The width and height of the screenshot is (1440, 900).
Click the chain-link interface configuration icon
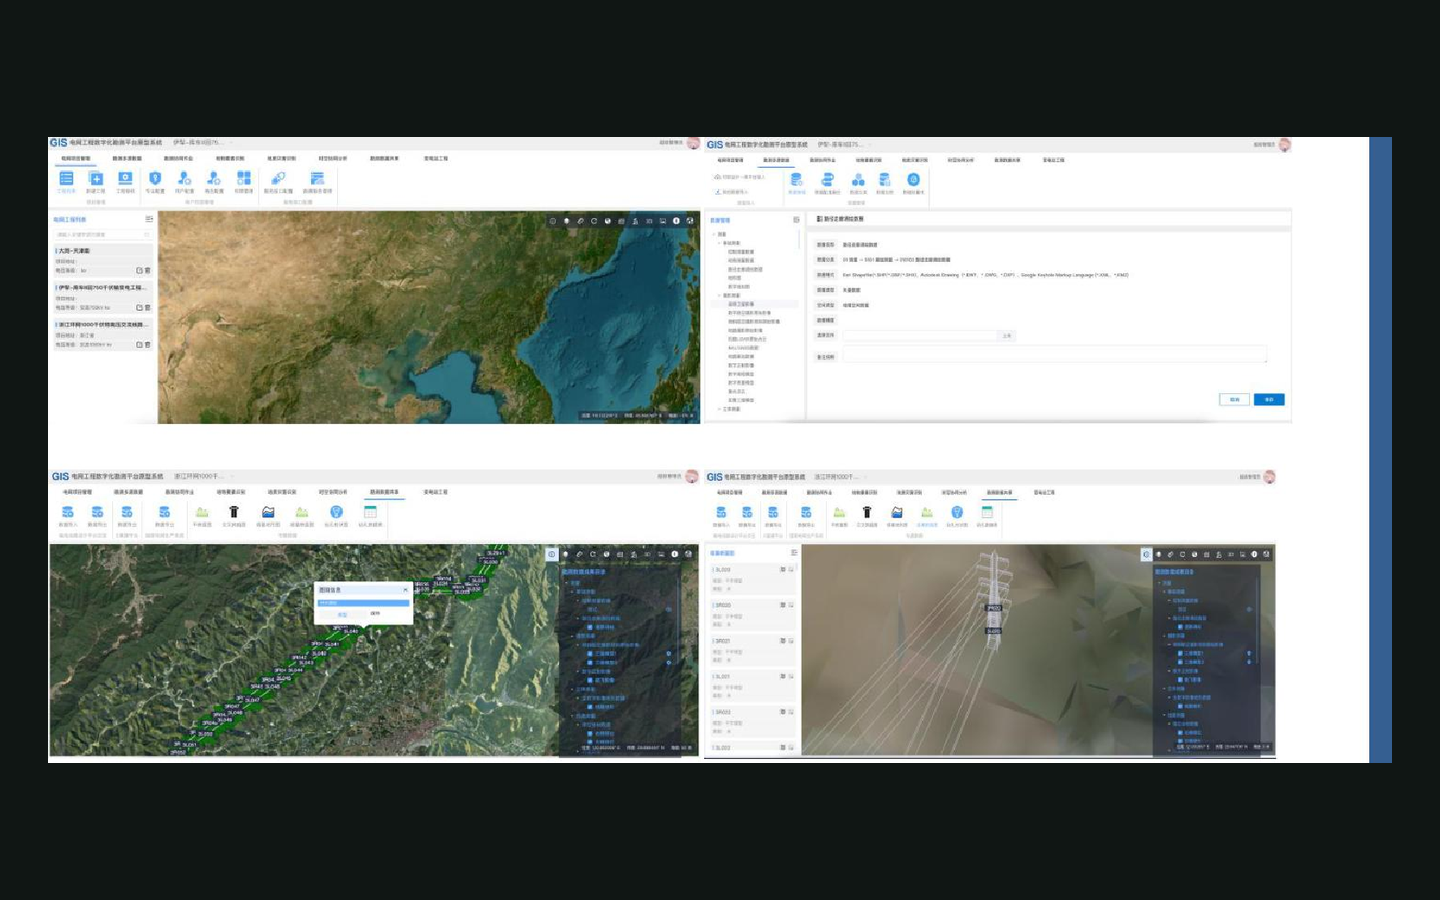coord(278,179)
